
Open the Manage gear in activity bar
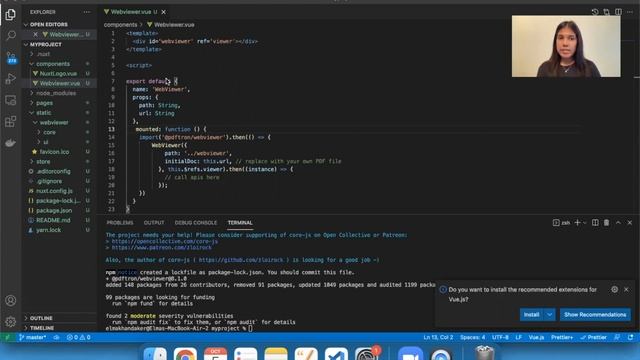pyautogui.click(x=11, y=322)
